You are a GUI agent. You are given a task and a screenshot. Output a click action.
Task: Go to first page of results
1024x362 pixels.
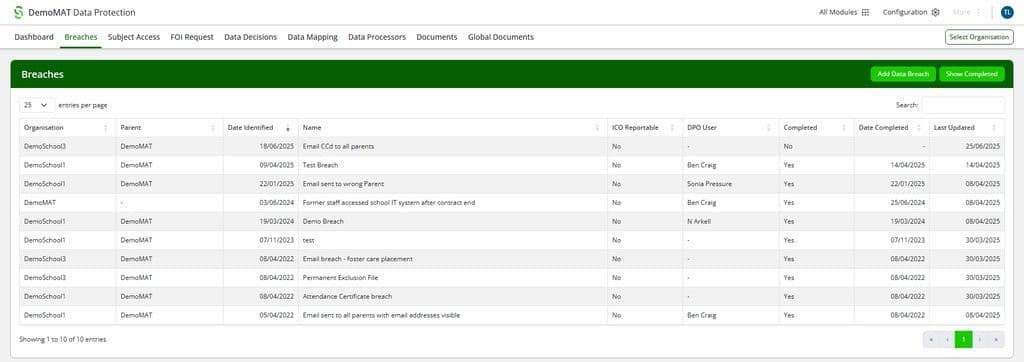tap(930, 339)
